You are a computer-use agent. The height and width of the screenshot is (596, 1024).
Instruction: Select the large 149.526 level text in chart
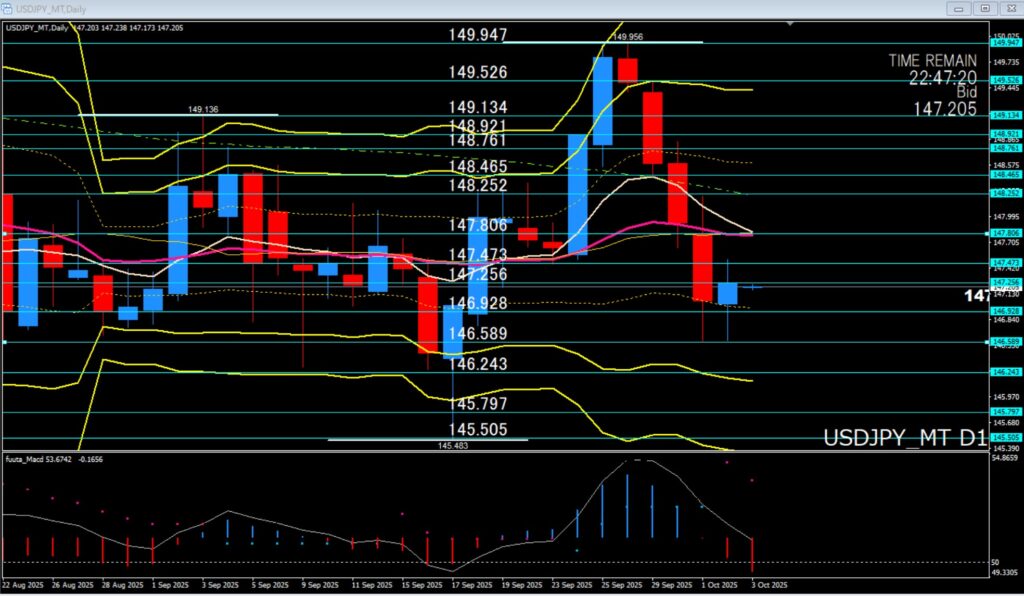478,72
